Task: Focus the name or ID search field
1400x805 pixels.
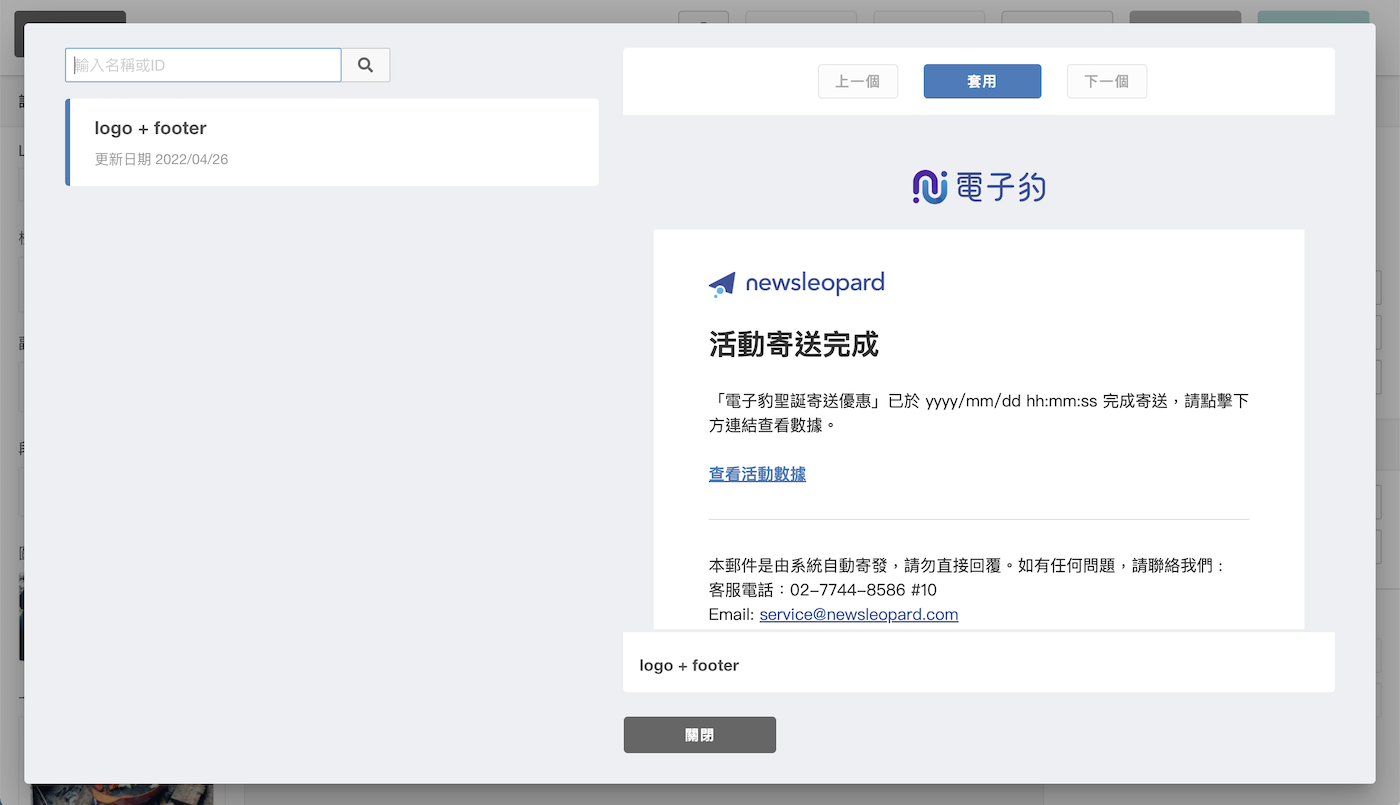Action: [204, 65]
